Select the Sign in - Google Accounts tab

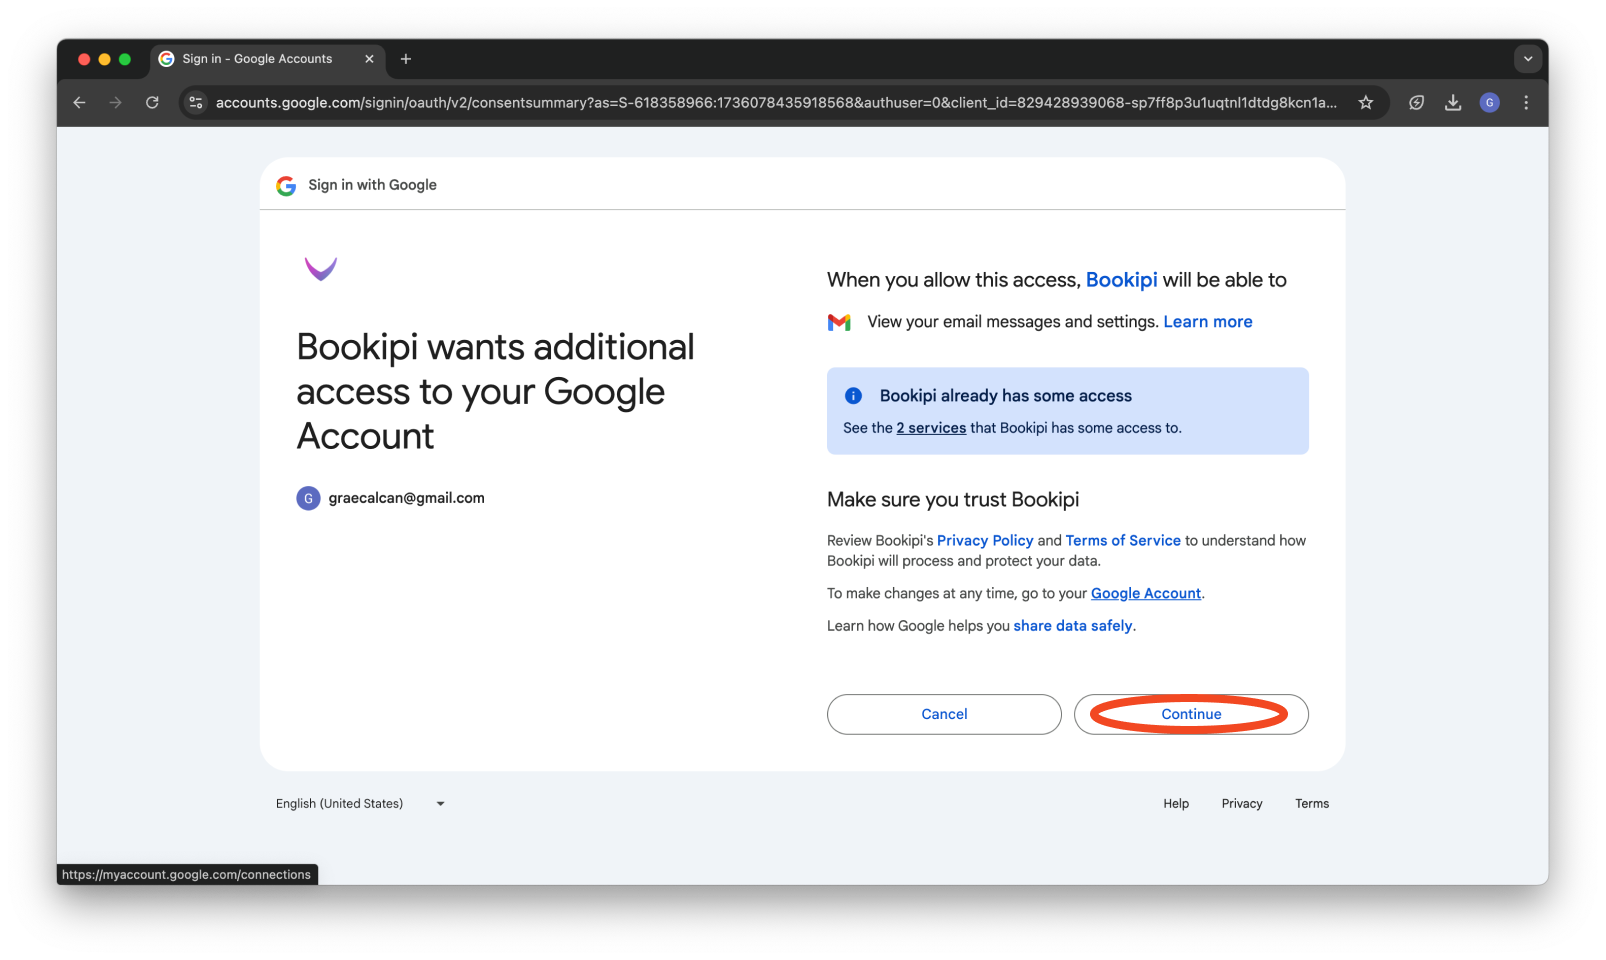(x=255, y=59)
